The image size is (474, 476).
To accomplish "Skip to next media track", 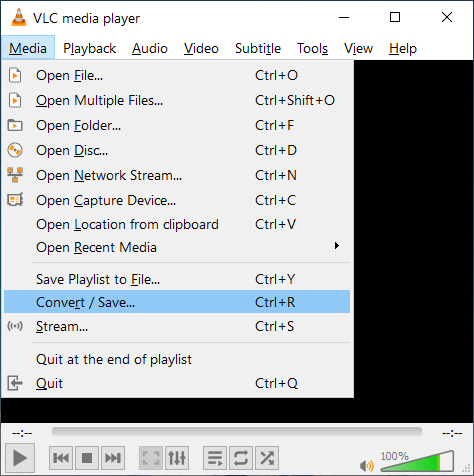I will tap(113, 458).
